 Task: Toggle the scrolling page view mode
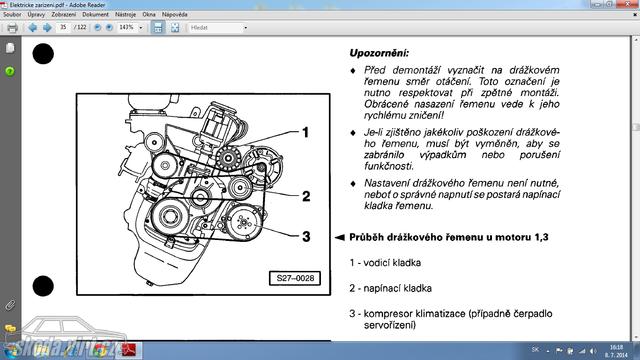click(158, 27)
